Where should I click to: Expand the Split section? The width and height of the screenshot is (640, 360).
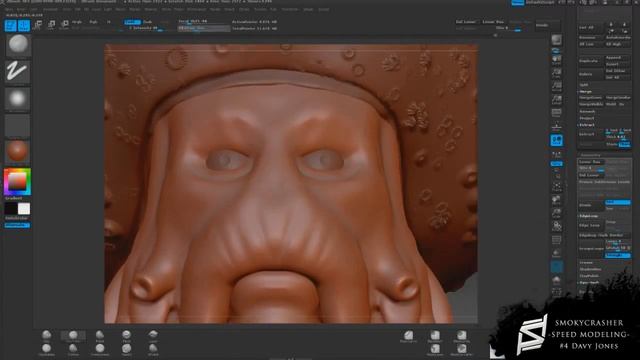[584, 84]
